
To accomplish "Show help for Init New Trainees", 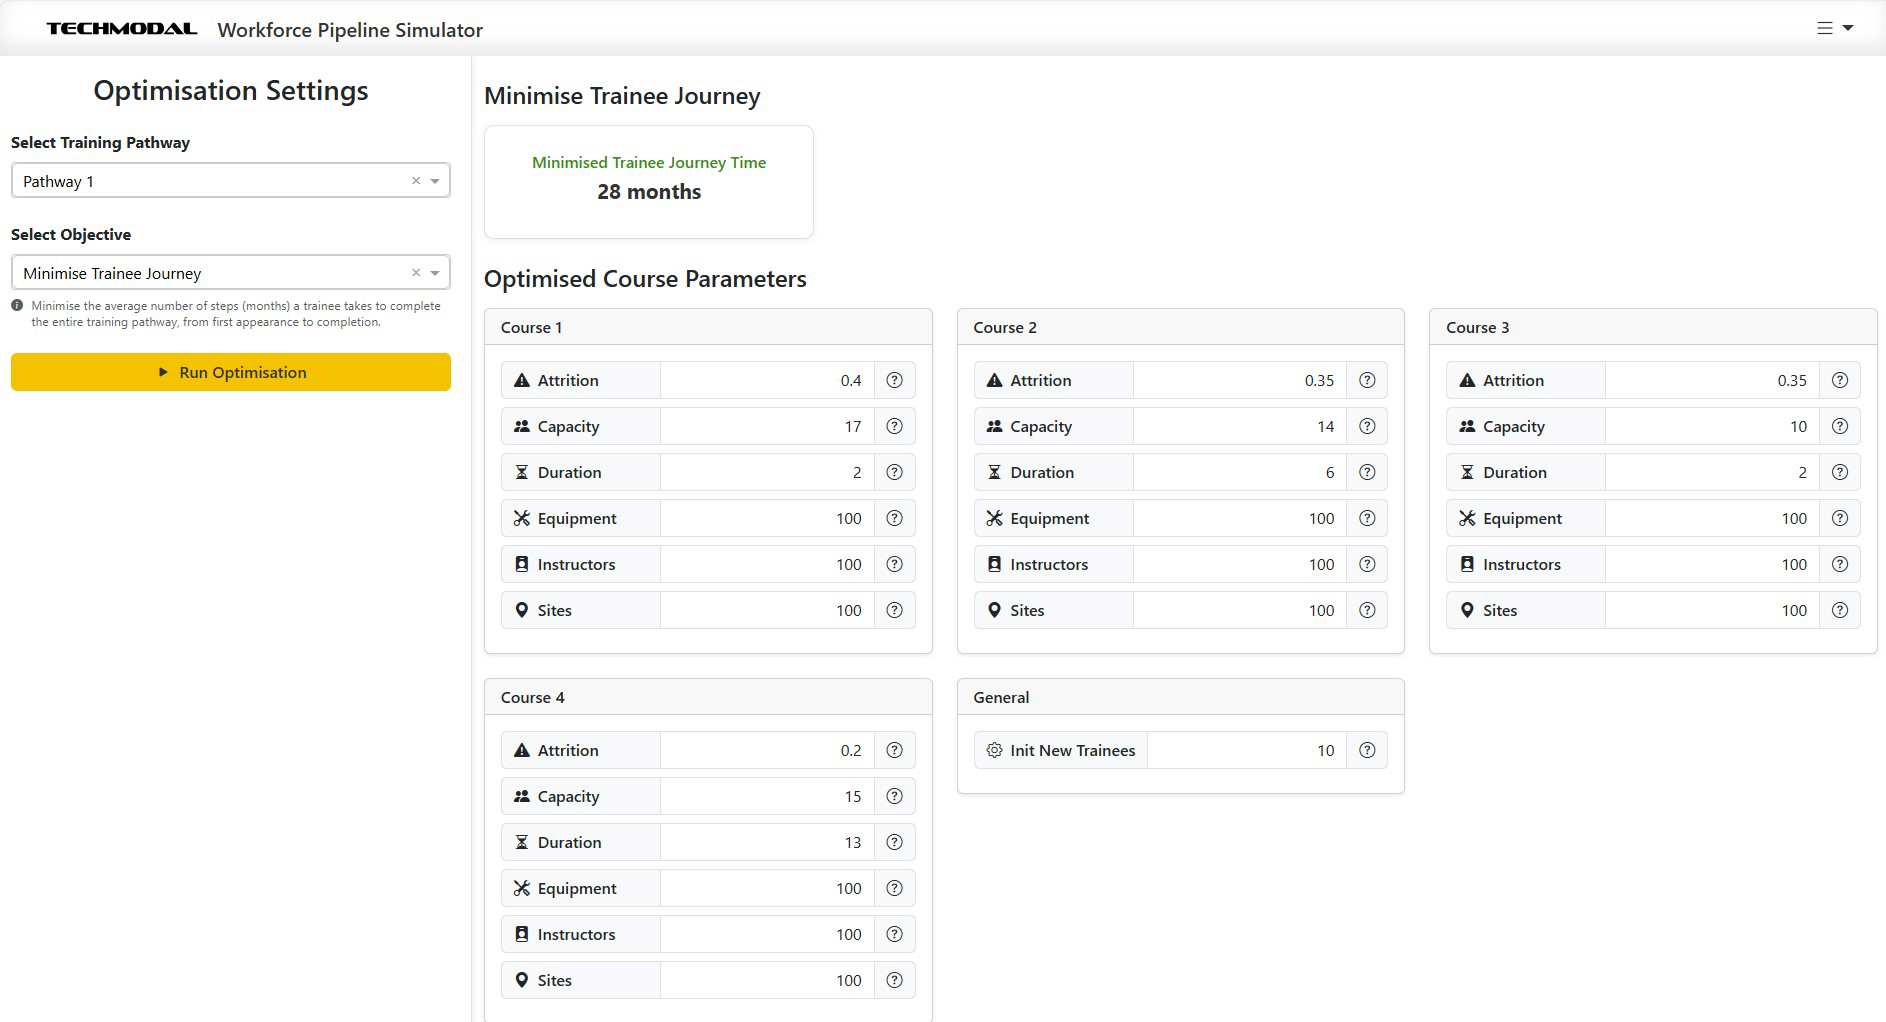I will [x=1367, y=750].
